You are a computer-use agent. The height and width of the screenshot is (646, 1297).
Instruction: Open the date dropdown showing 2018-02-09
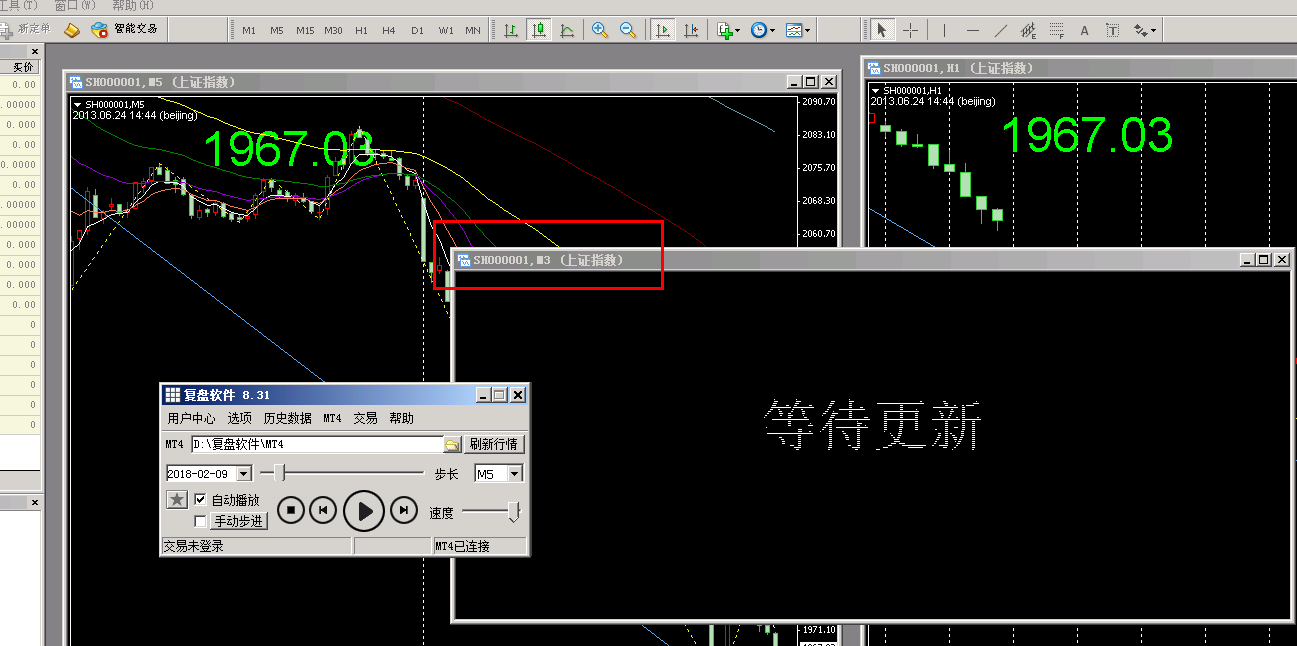[244, 474]
